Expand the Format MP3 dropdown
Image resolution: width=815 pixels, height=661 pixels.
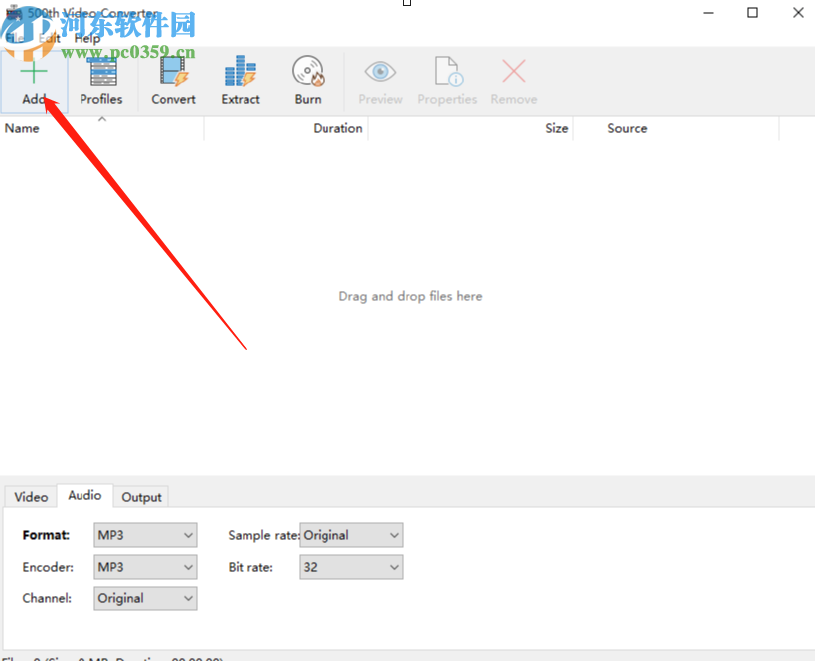[x=145, y=535]
